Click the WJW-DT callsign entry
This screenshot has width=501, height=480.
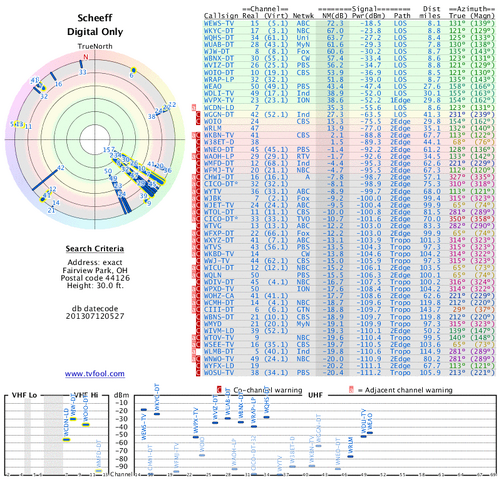point(217,52)
